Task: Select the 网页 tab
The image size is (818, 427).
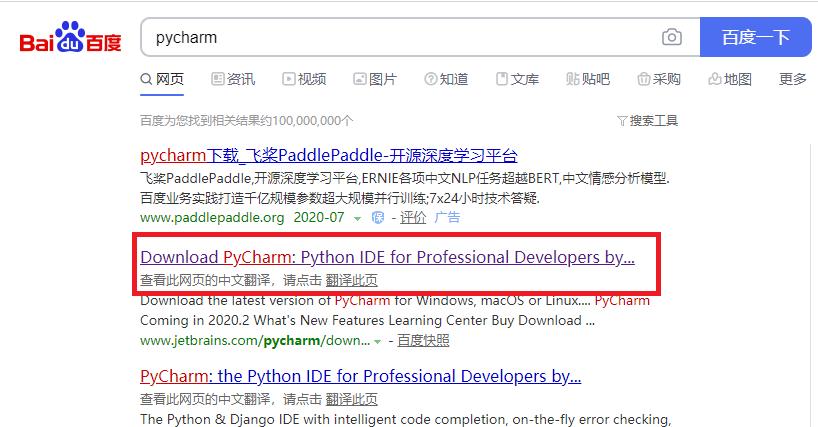Action: click(x=162, y=79)
